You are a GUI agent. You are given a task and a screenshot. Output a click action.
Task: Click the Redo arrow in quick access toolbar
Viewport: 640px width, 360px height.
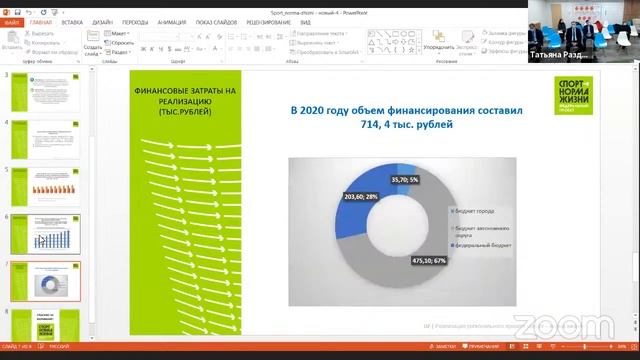click(x=43, y=13)
